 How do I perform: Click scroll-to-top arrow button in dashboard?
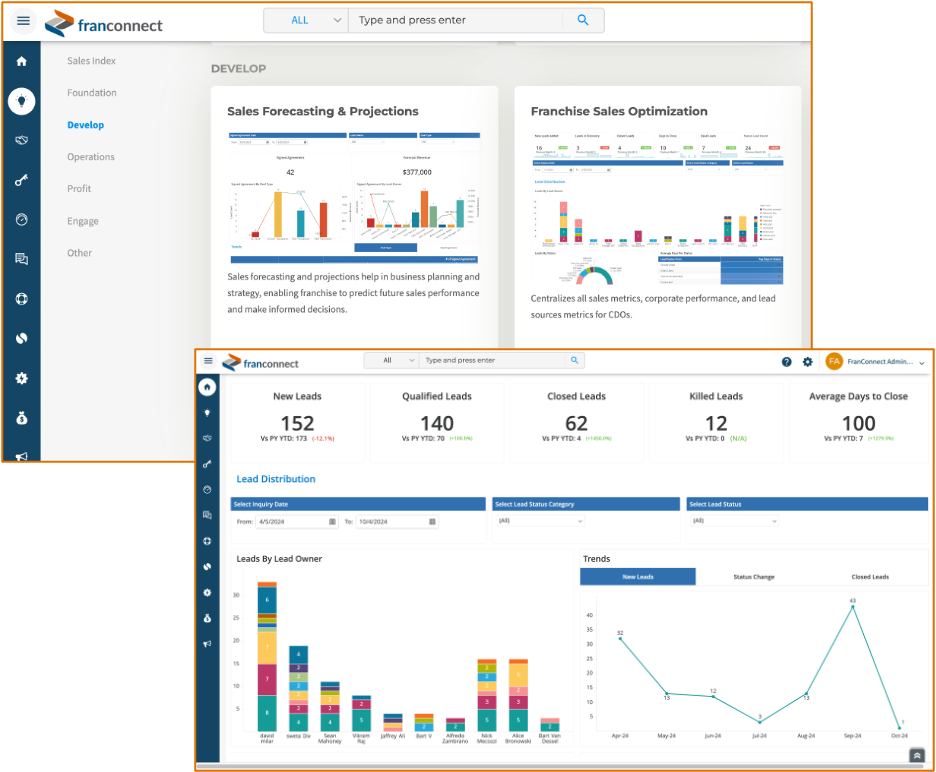coord(917,755)
